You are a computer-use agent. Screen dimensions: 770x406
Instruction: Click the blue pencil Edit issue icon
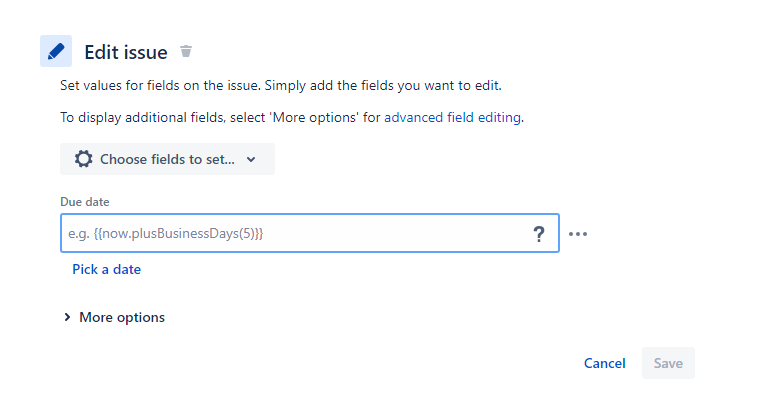pos(56,51)
